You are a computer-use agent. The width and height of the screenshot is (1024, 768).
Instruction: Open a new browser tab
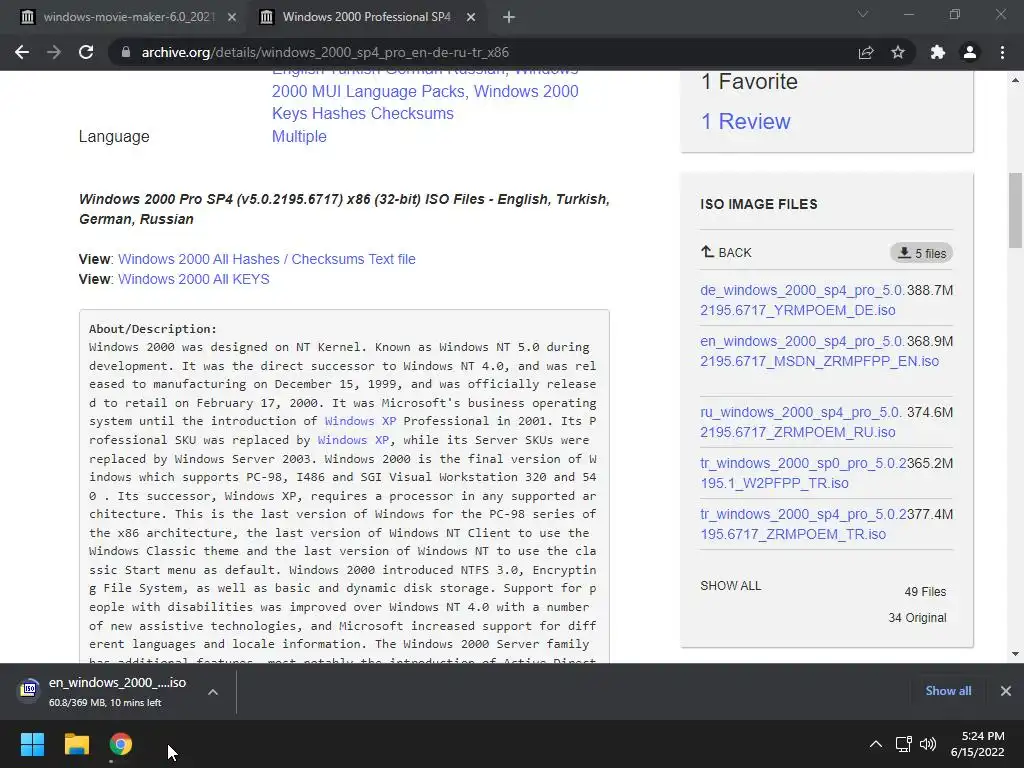(509, 17)
